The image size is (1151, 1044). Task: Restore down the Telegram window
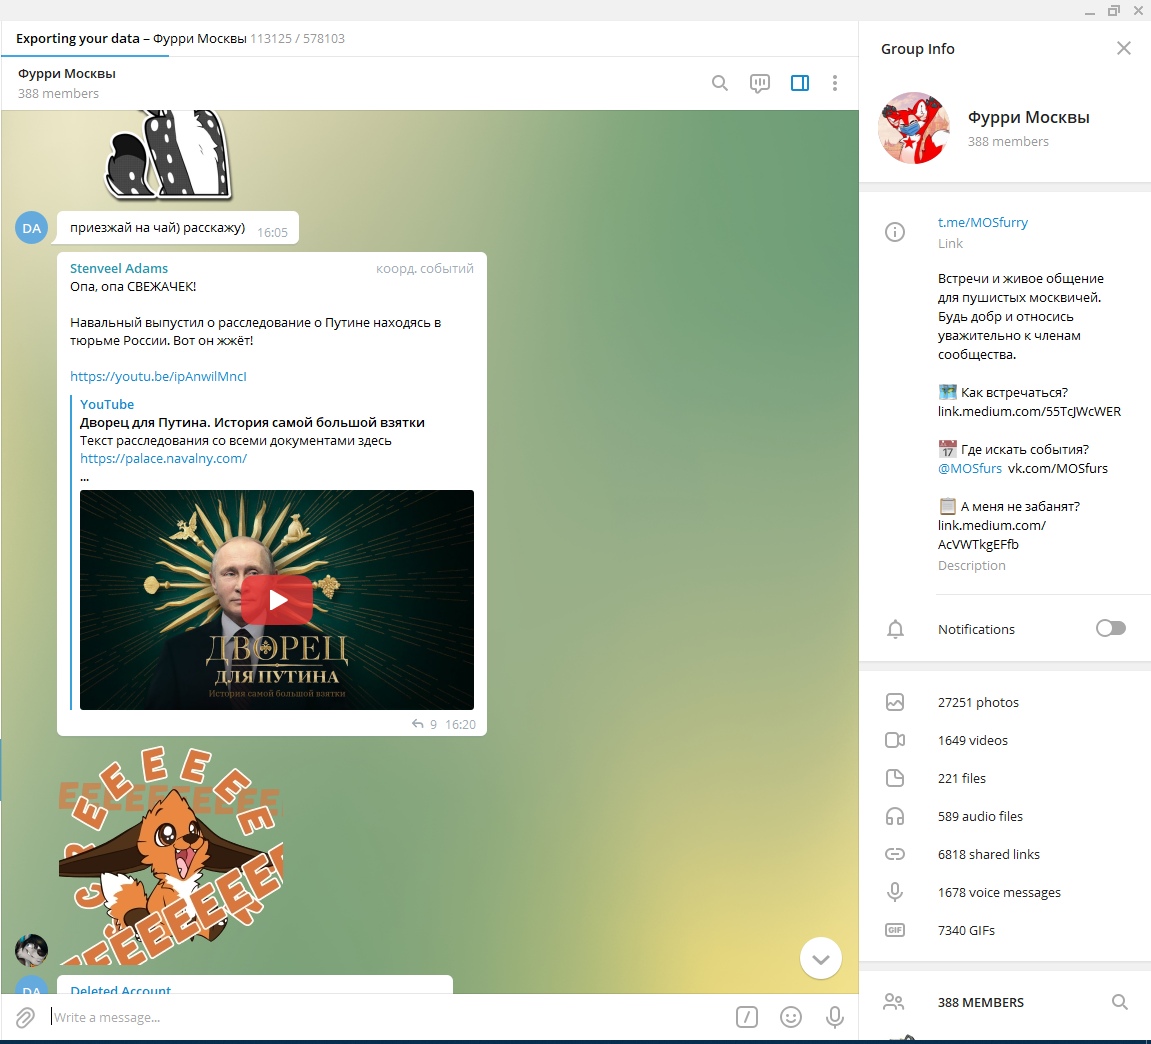coord(1114,11)
